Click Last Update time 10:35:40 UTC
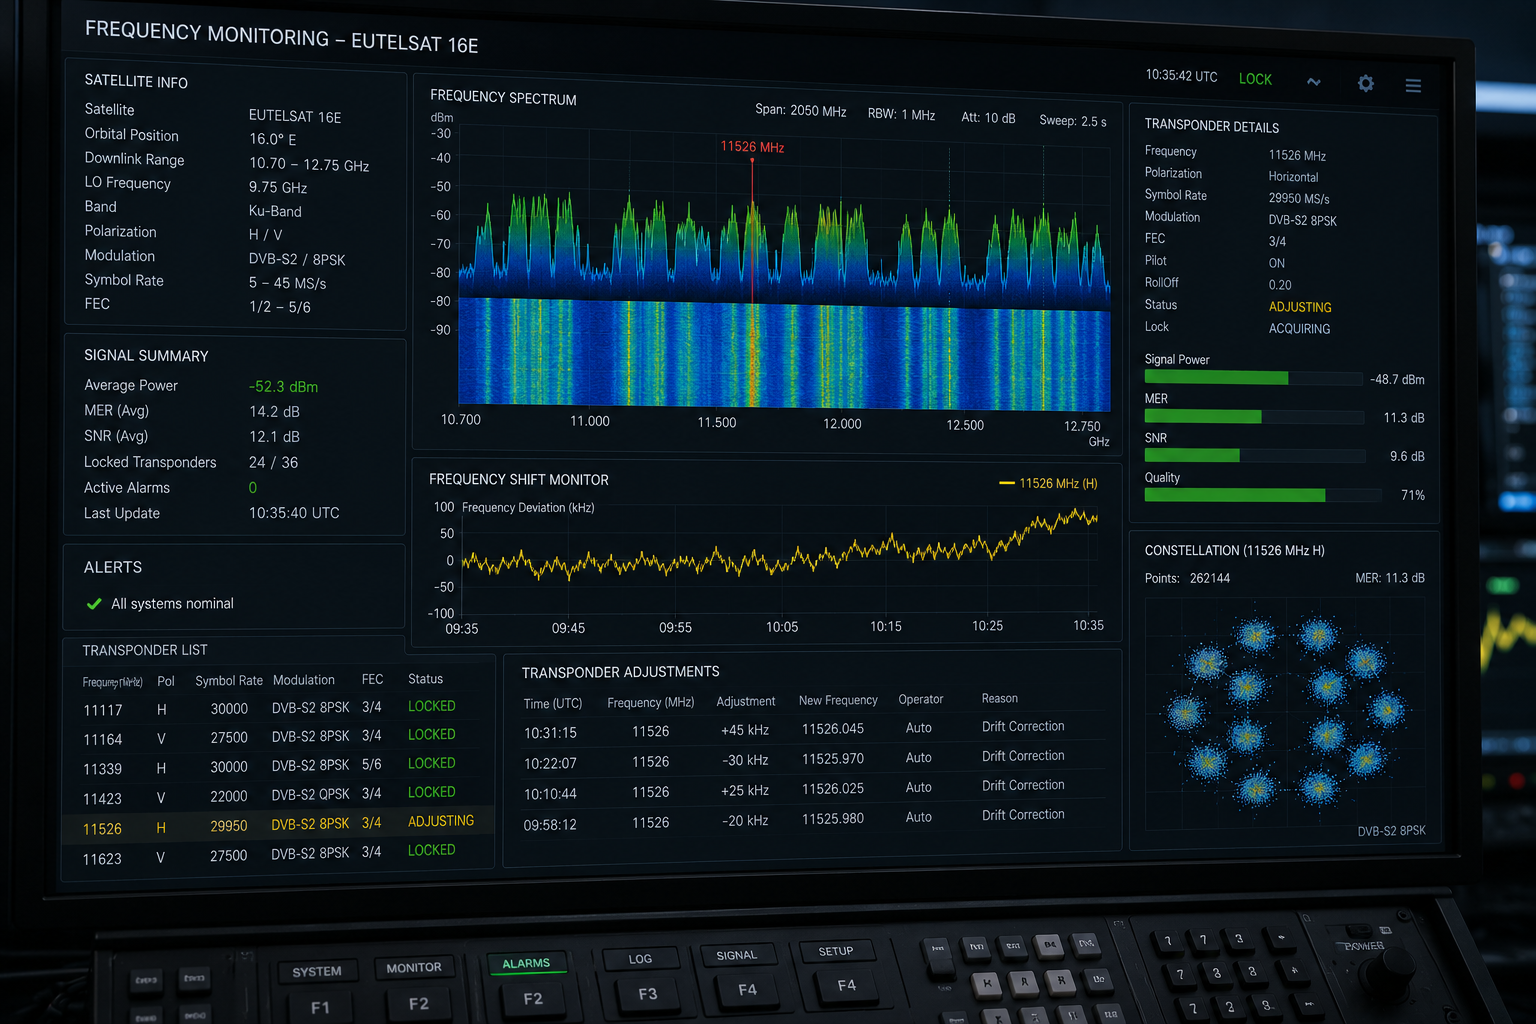The width and height of the screenshot is (1536, 1024). pyautogui.click(x=294, y=513)
